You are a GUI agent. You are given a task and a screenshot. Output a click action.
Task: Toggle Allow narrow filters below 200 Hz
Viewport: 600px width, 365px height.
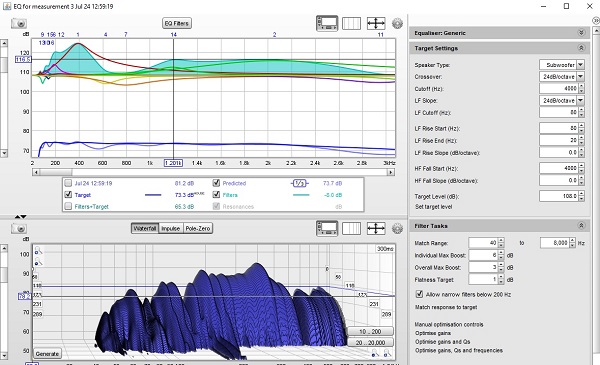coord(419,294)
